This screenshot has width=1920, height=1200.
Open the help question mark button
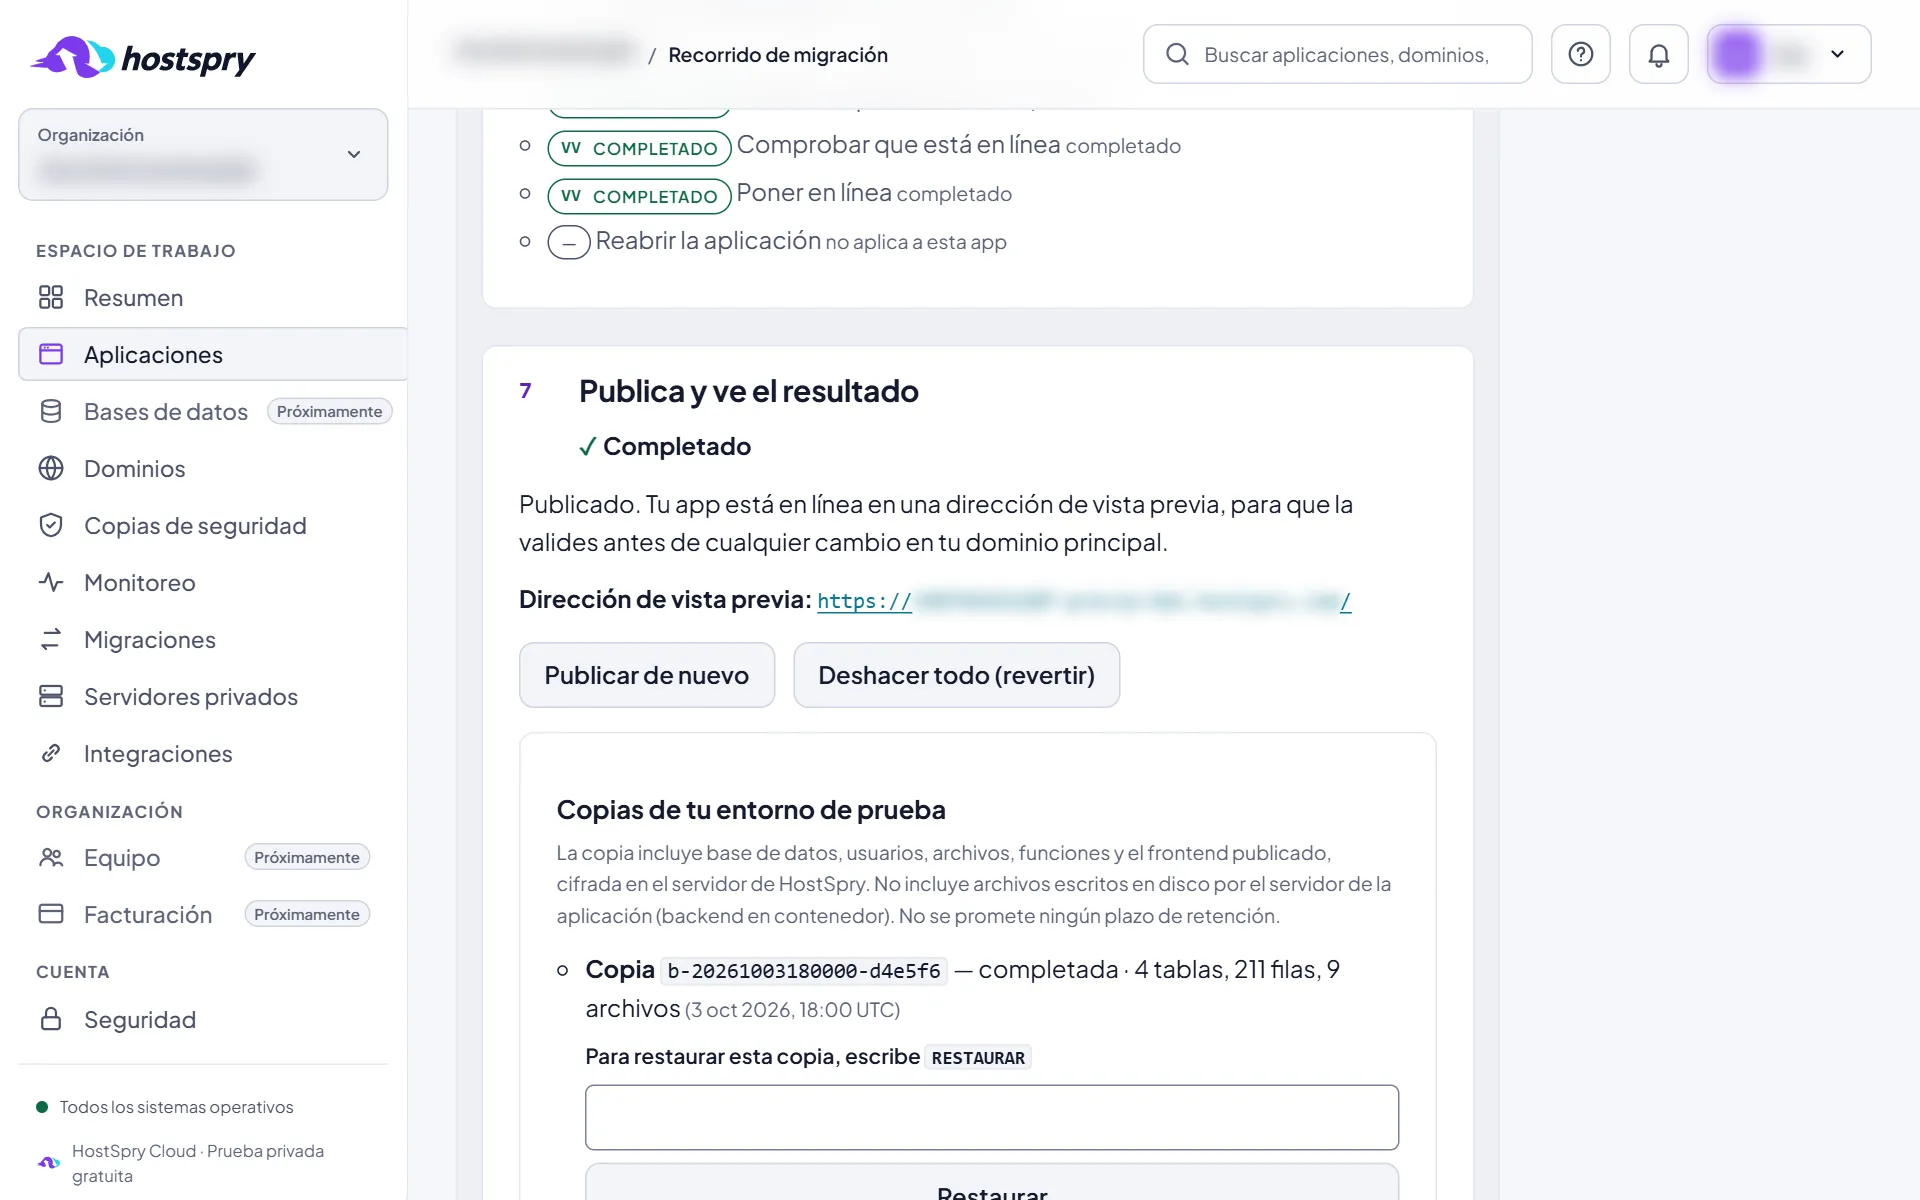1581,54
